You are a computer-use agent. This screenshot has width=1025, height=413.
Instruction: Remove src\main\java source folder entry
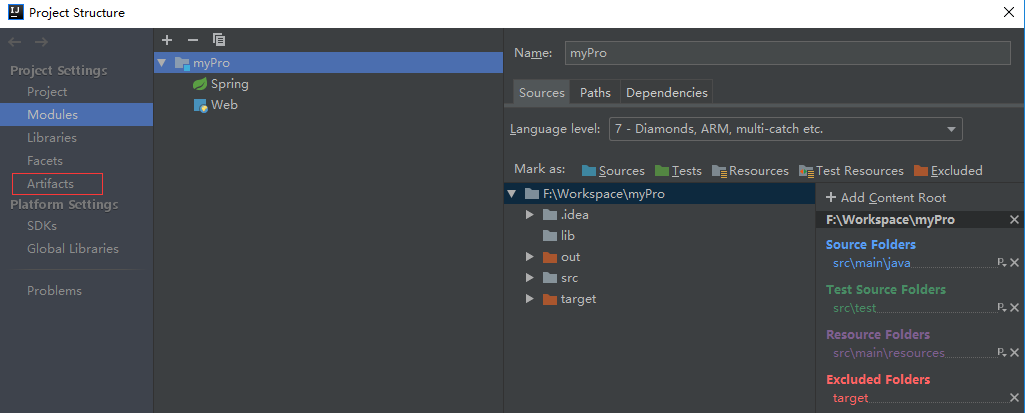coord(1015,263)
